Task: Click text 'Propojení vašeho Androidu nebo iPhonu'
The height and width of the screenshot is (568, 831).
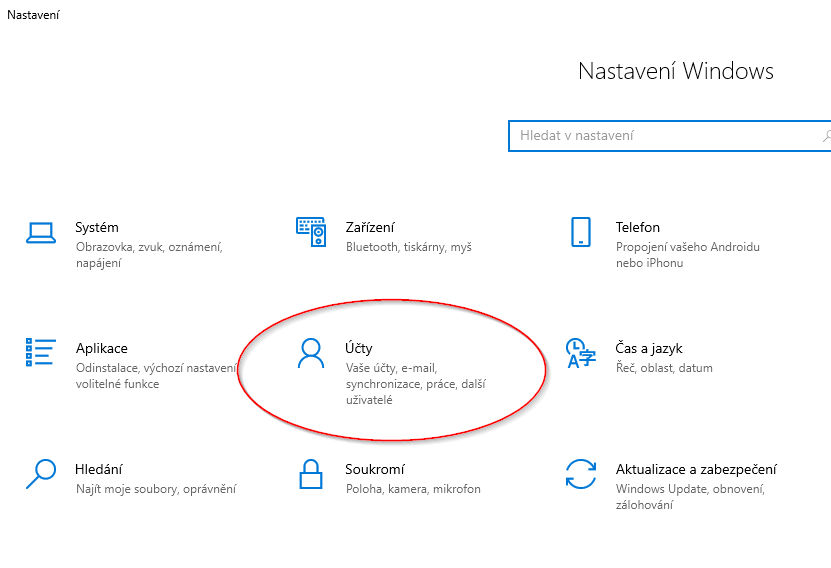Action: (687, 255)
